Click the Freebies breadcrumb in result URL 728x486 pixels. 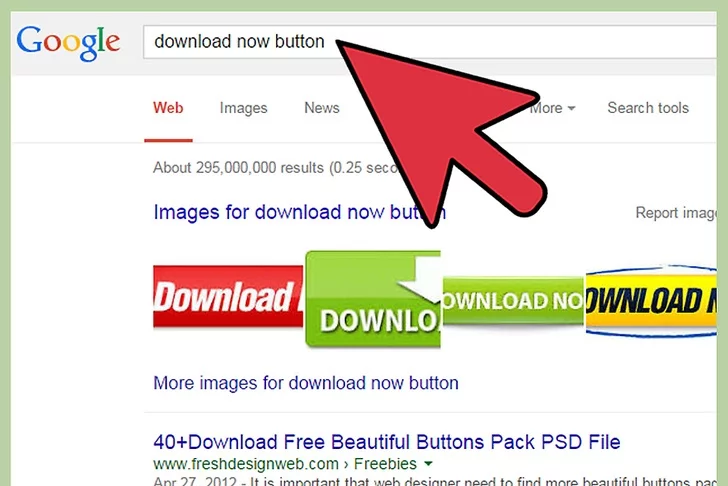387,465
